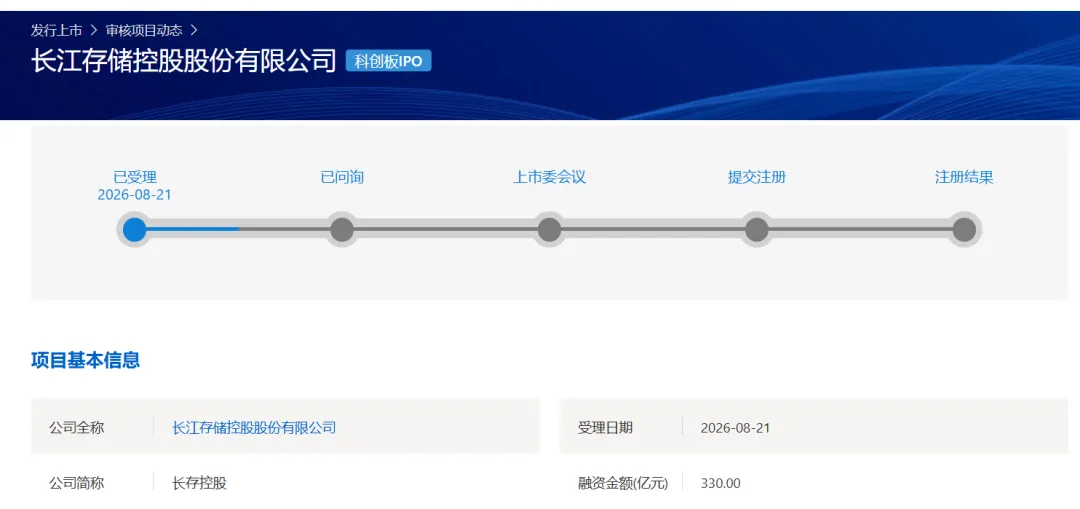Click the 受理日期 value 2026-08-21

736,428
